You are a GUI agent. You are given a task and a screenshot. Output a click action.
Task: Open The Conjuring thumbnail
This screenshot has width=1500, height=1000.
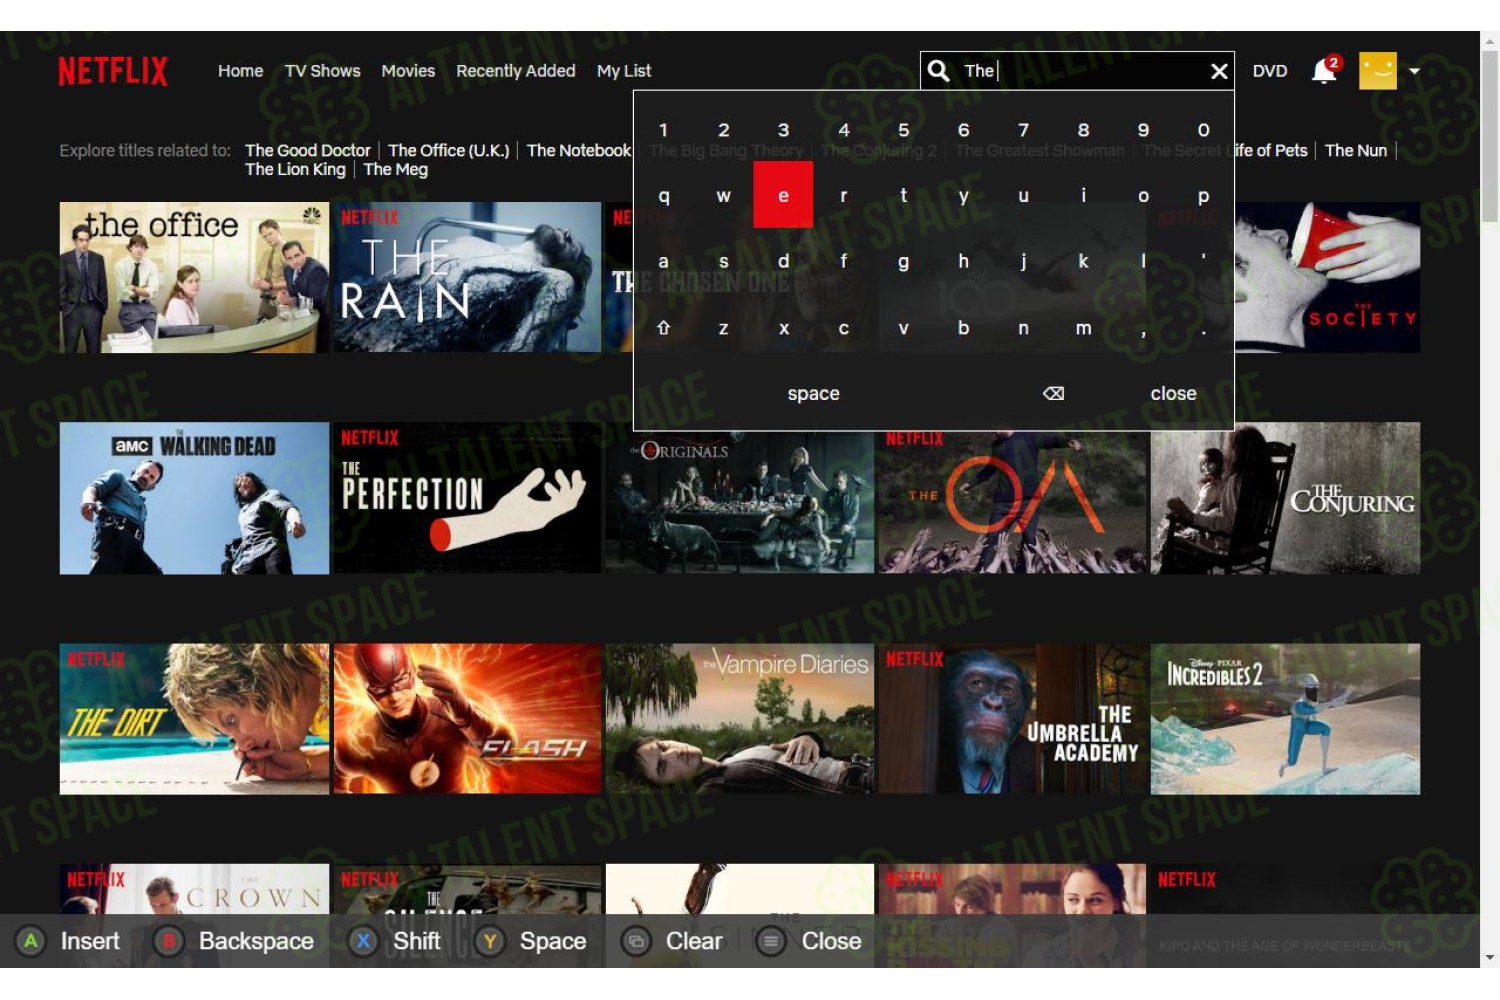(x=1285, y=498)
